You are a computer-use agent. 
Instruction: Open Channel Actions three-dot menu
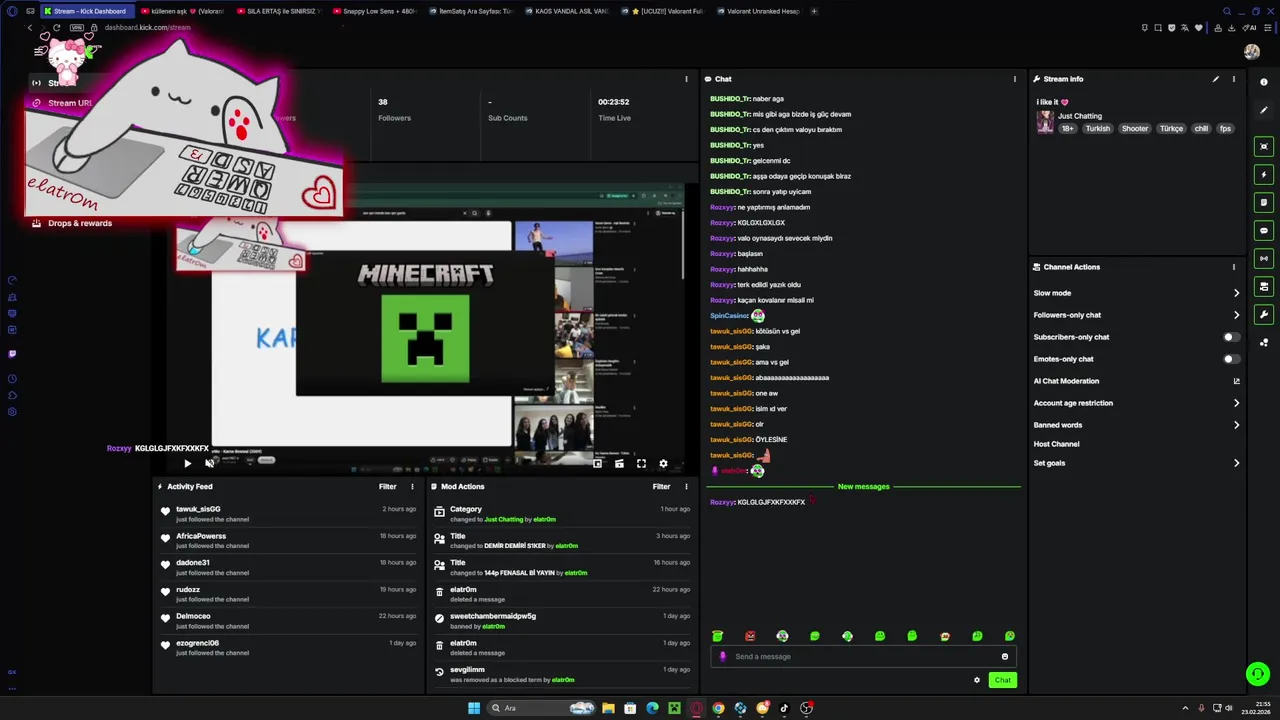(1234, 267)
